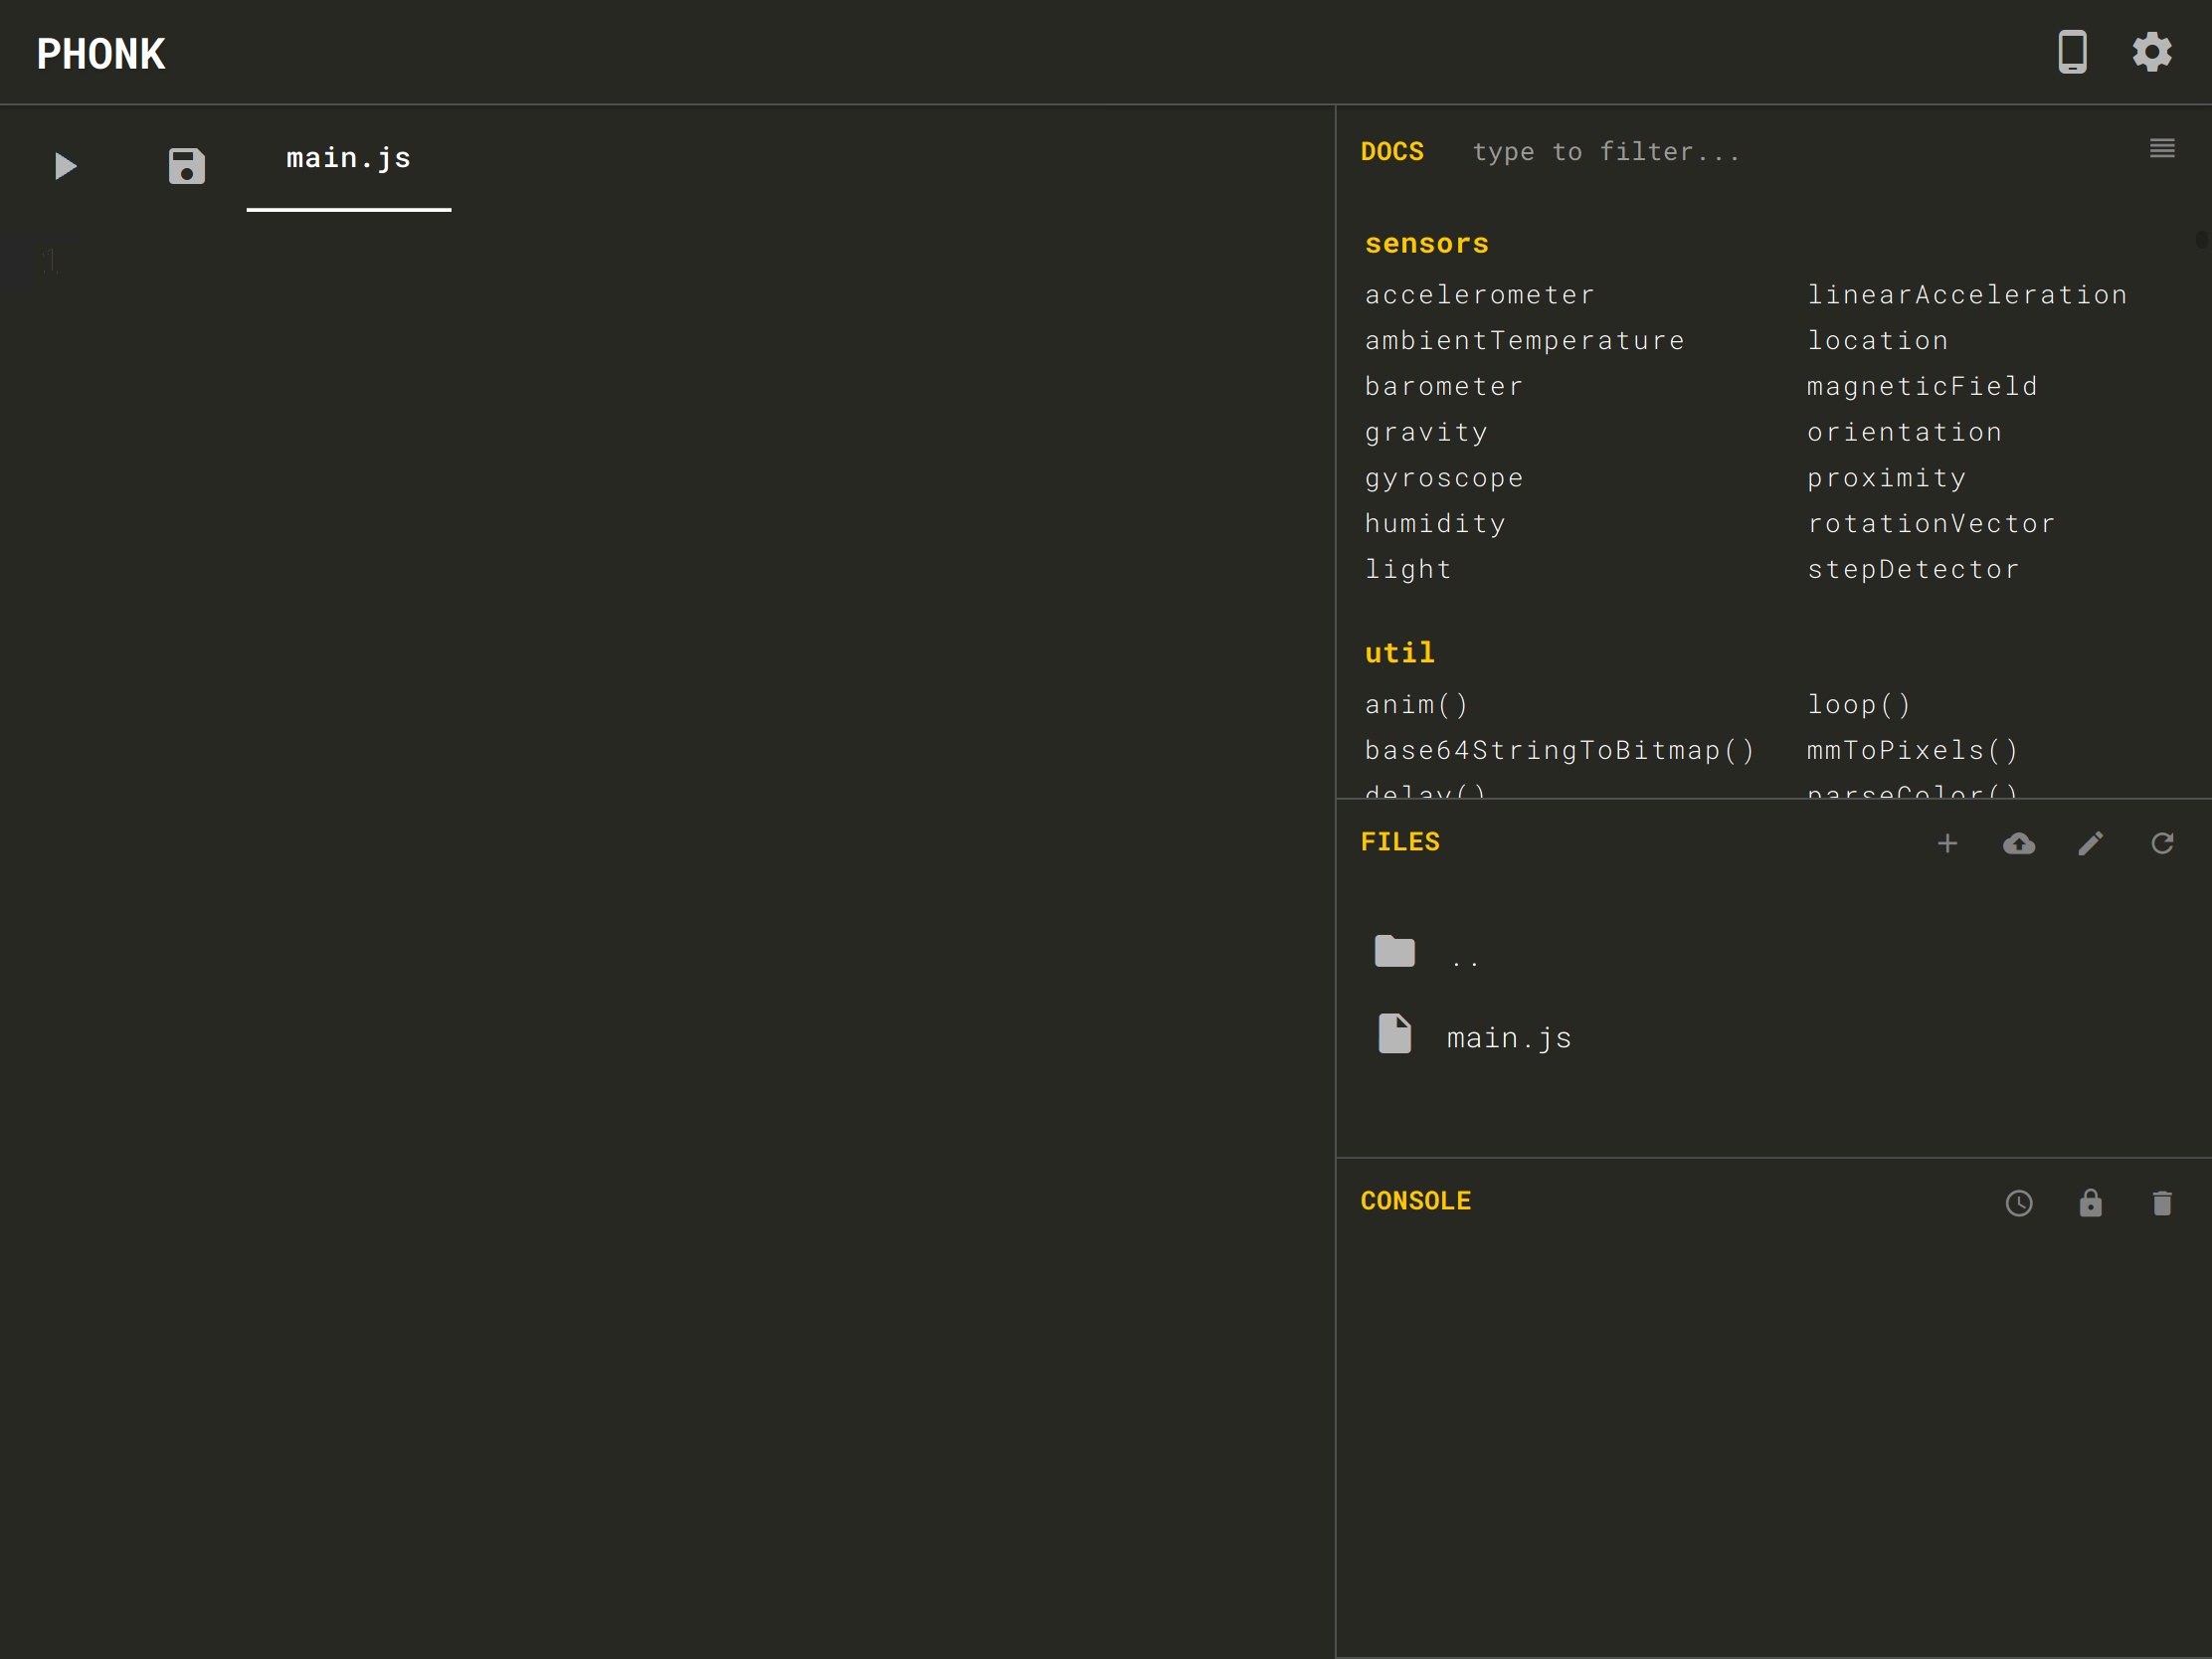The image size is (2212, 1659).
Task: Open loop() util documentation
Action: tap(1858, 705)
